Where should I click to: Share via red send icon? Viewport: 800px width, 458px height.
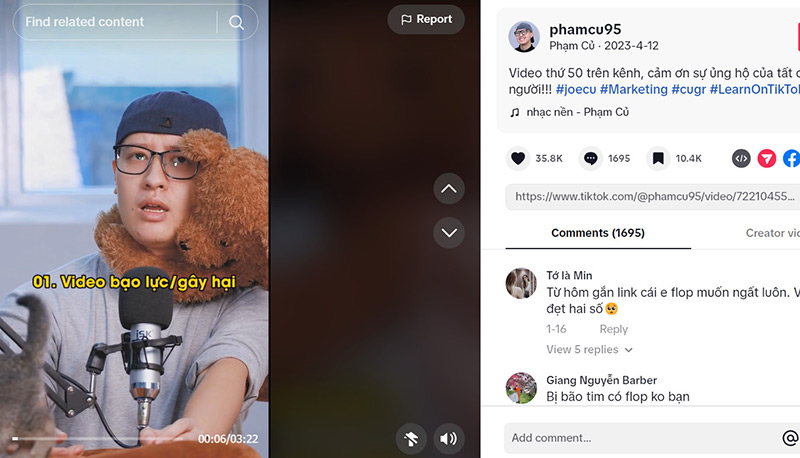(766, 159)
